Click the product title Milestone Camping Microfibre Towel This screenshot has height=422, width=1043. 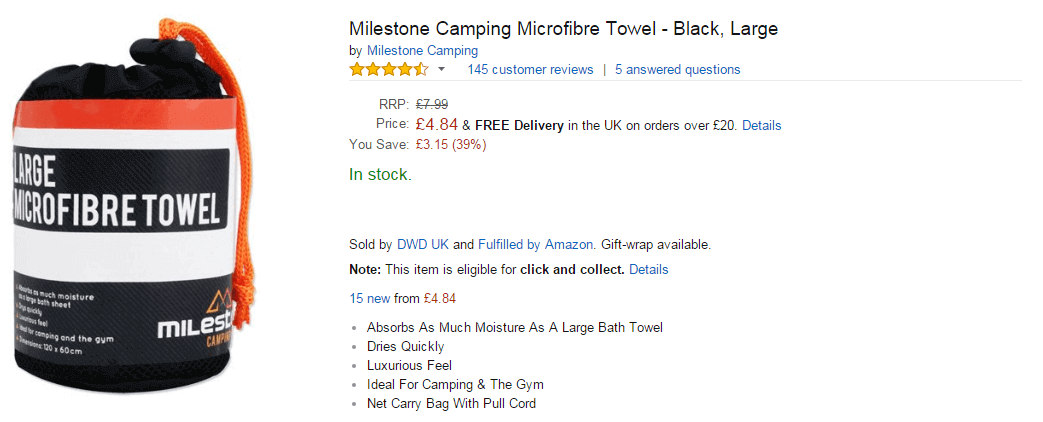point(563,29)
